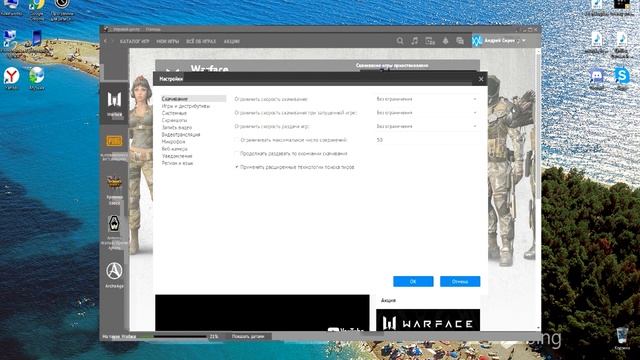Click the show details button in status bar

click(248, 337)
